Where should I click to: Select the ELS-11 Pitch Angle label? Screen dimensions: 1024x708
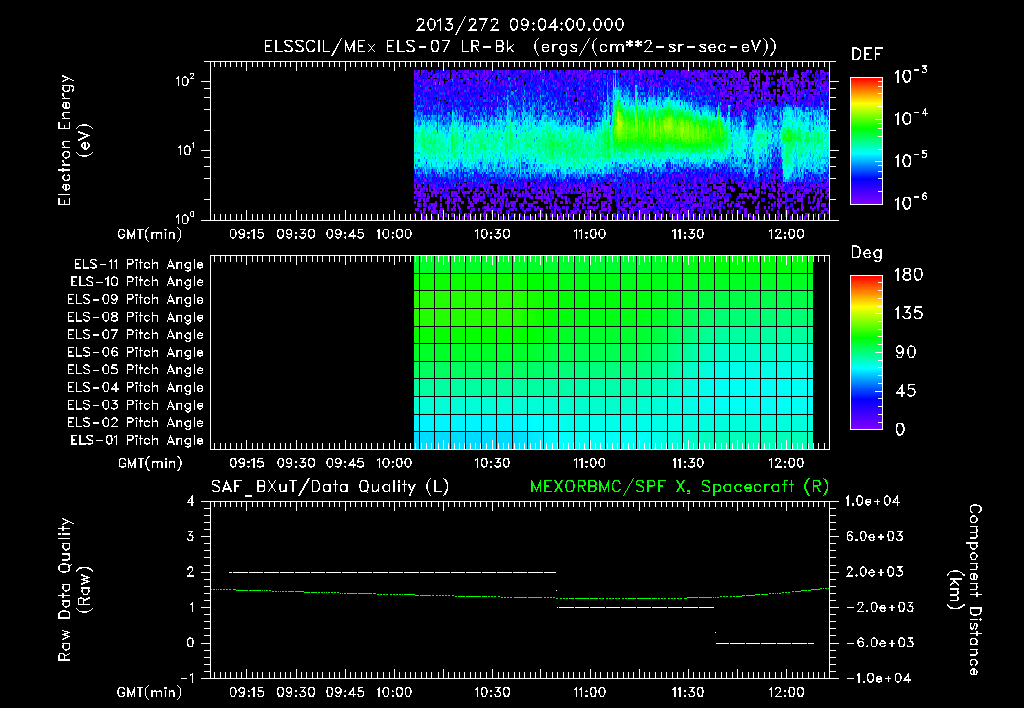pos(138,265)
